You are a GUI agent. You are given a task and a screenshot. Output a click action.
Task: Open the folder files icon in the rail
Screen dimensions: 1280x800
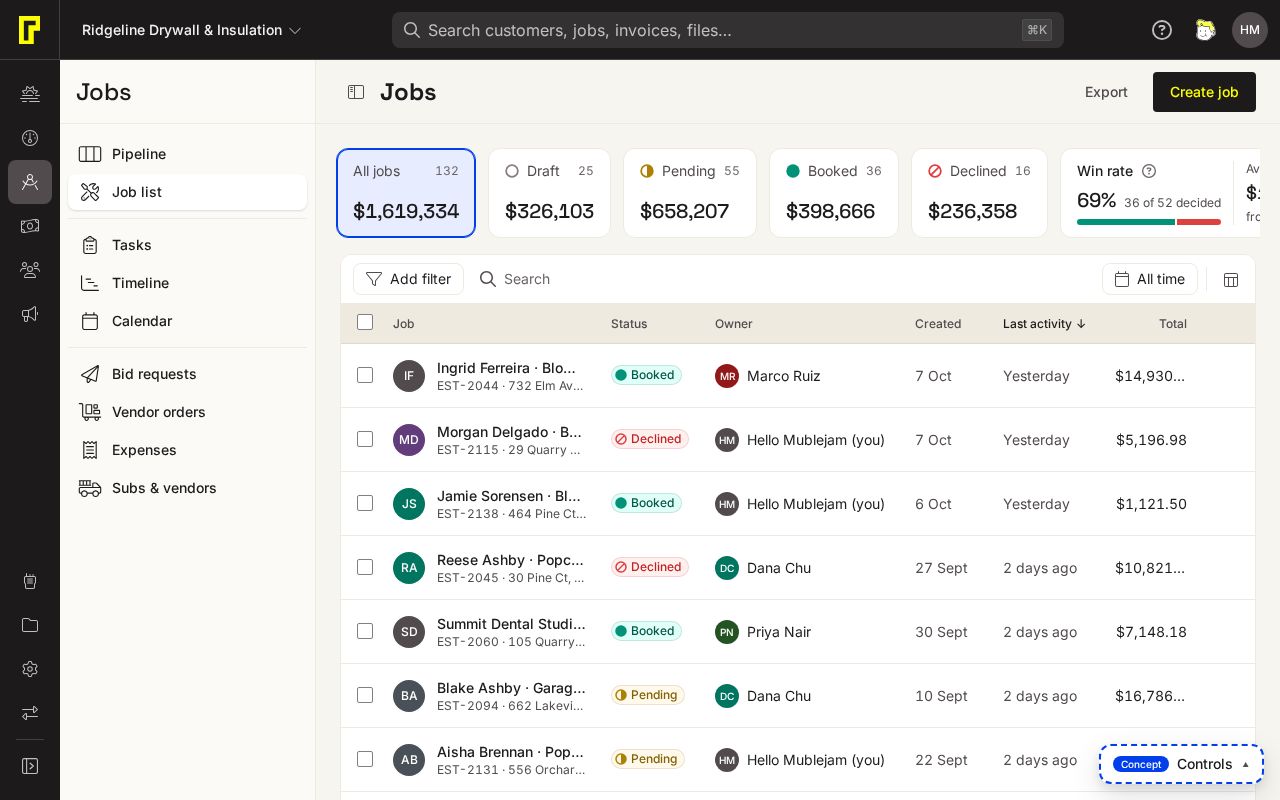point(30,625)
